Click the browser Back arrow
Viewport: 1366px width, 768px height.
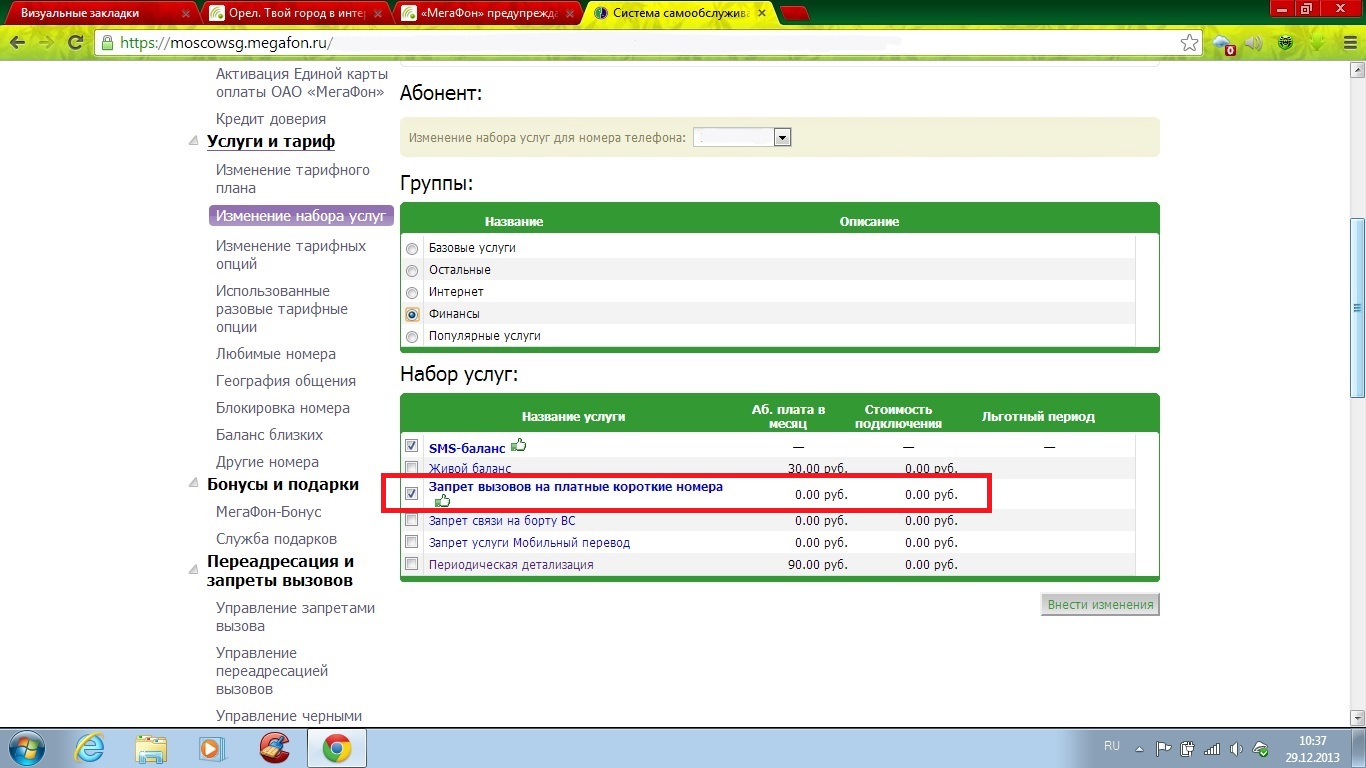[17, 43]
